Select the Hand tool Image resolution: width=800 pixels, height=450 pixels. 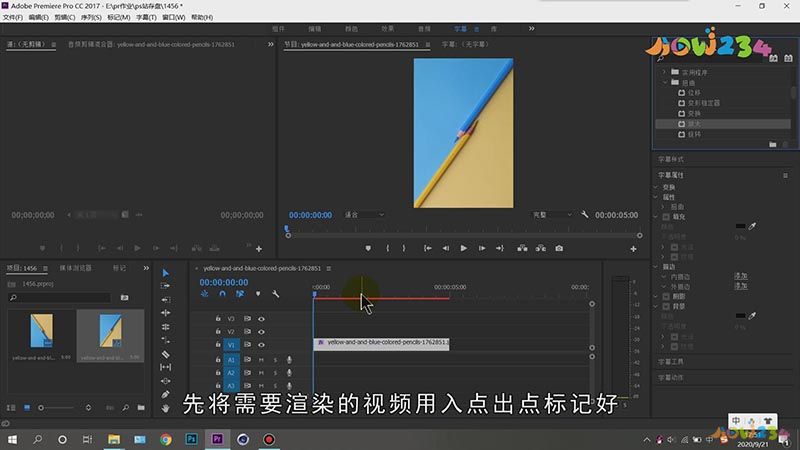165,408
